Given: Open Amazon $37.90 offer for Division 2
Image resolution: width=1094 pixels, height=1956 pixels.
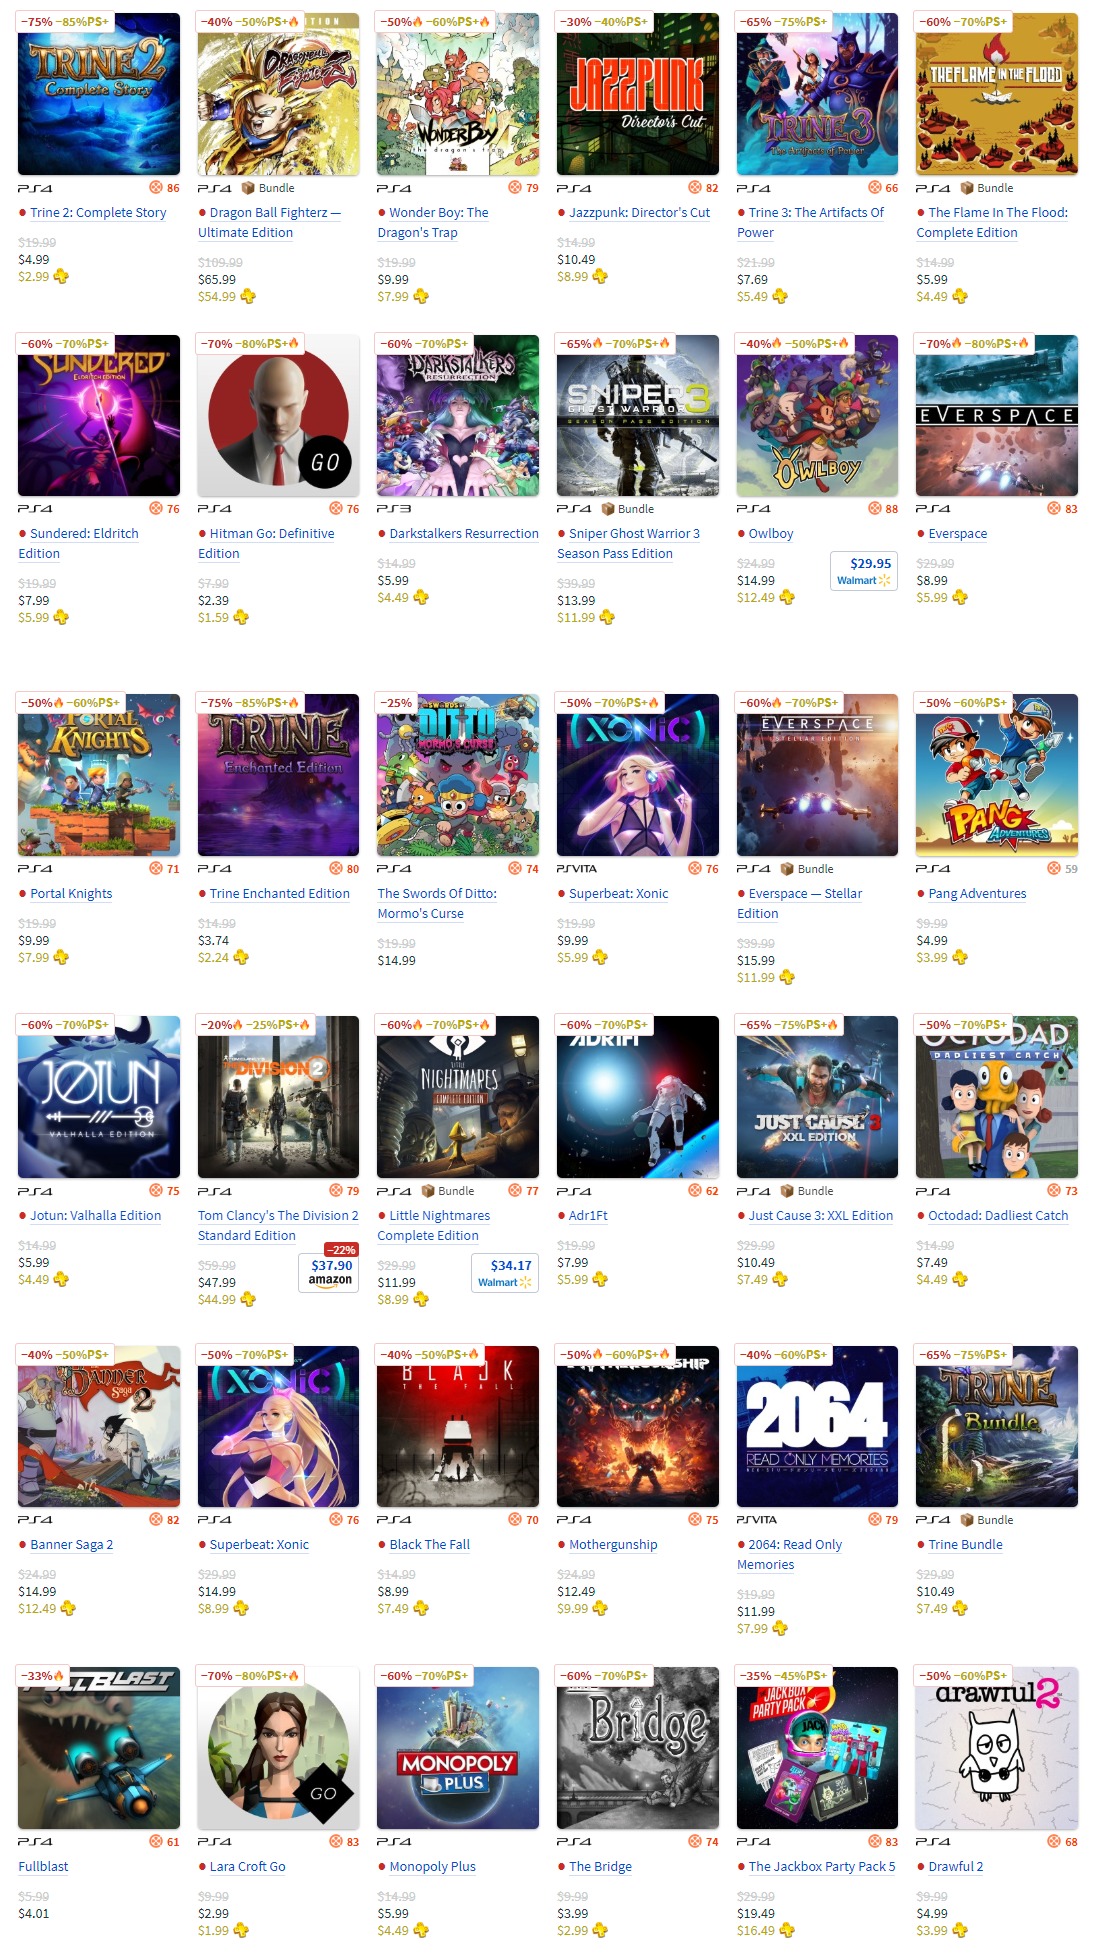Looking at the screenshot, I should [329, 1272].
